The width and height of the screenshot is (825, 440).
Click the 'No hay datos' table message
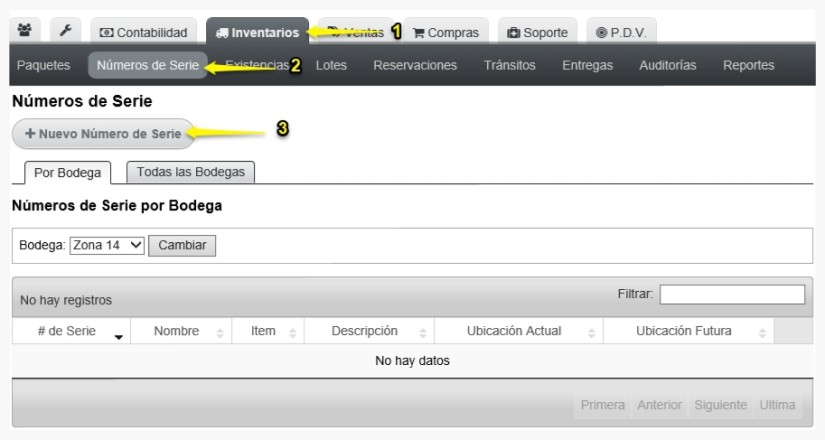tap(412, 361)
